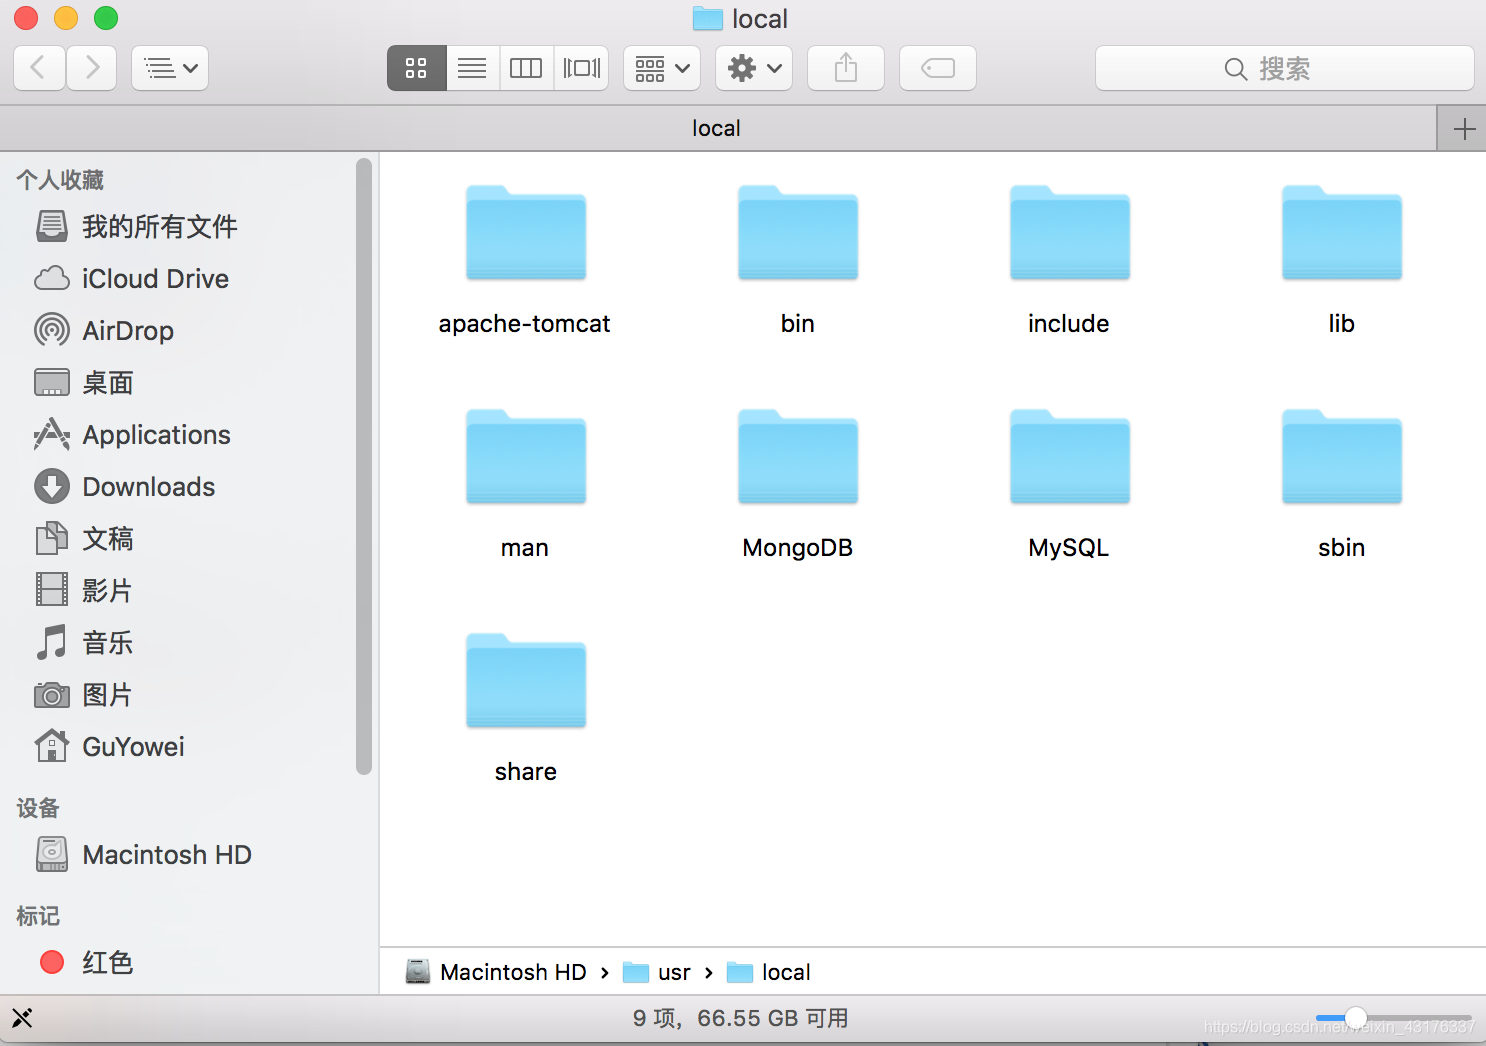Viewport: 1486px width, 1046px height.
Task: Open 文稿 in sidebar
Action: click(107, 539)
